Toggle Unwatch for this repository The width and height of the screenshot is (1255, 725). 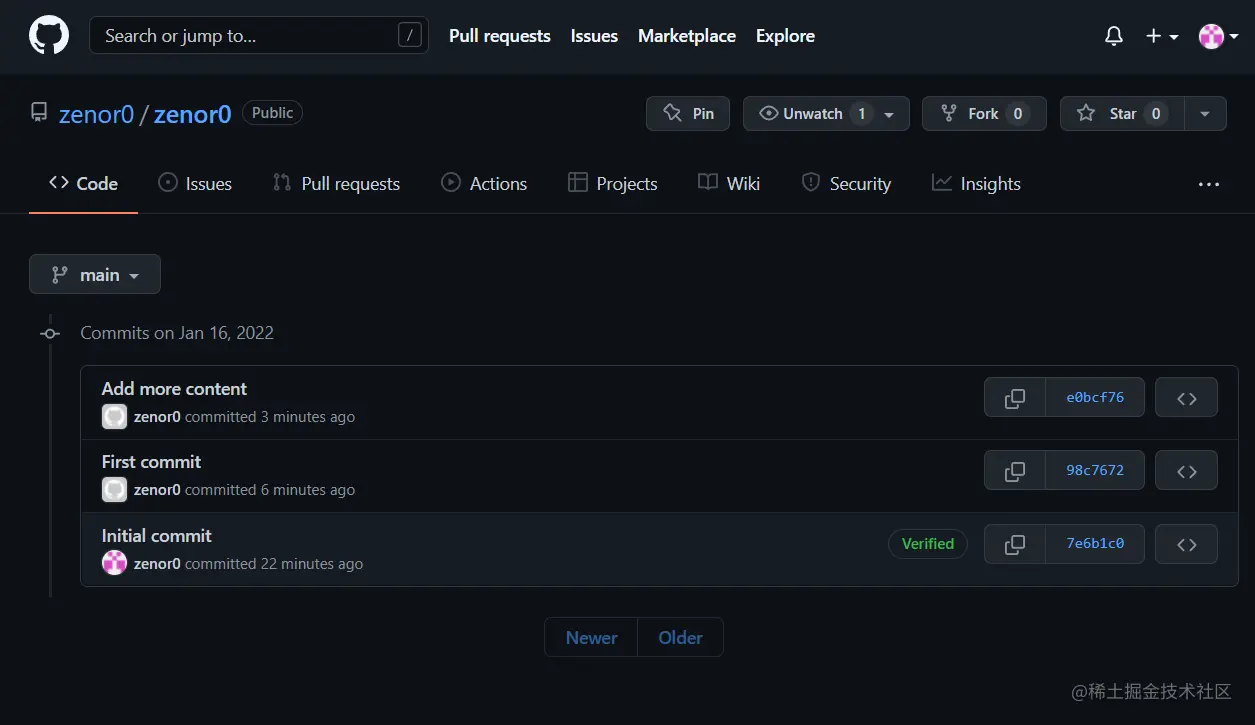click(x=814, y=114)
